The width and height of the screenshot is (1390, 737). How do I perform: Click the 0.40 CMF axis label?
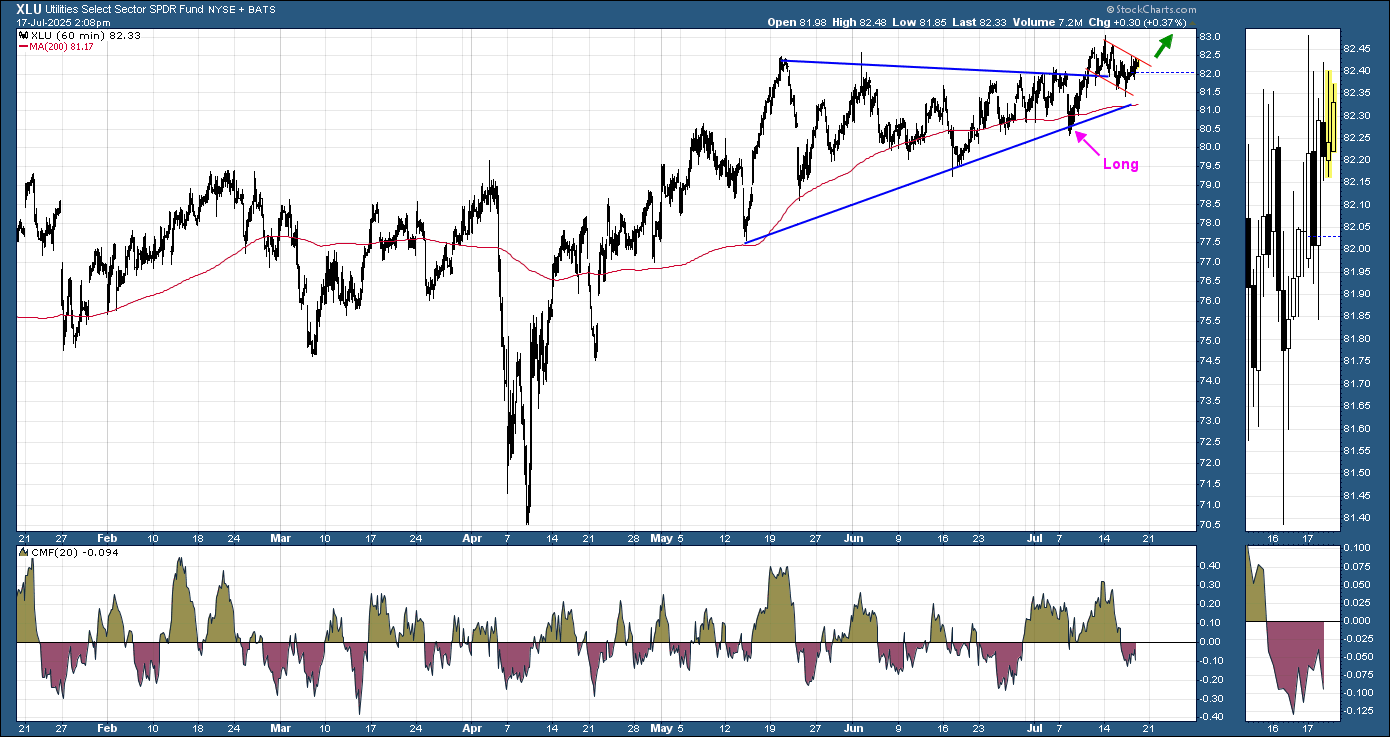(1212, 566)
